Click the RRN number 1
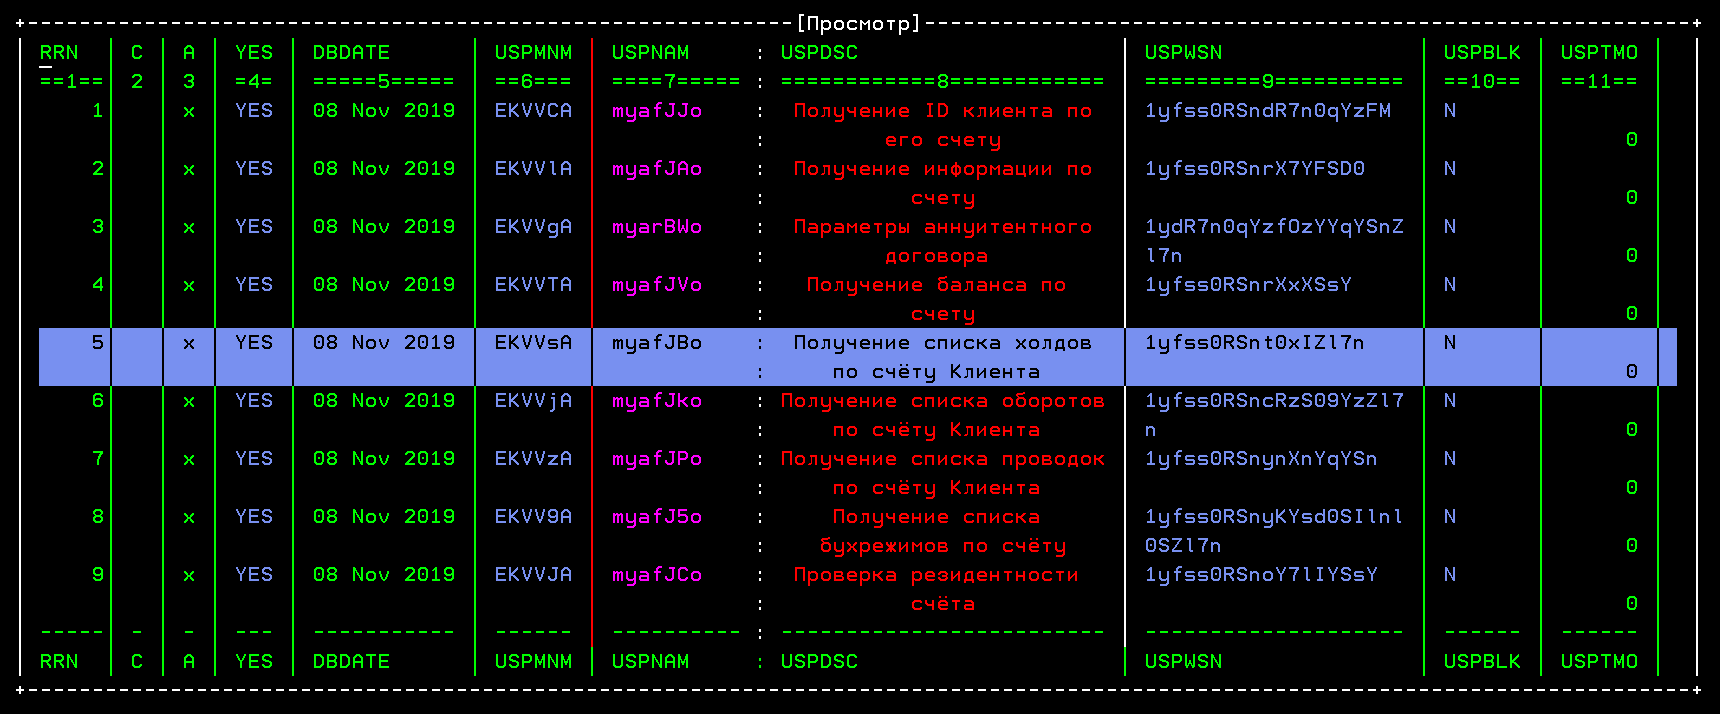 [98, 111]
